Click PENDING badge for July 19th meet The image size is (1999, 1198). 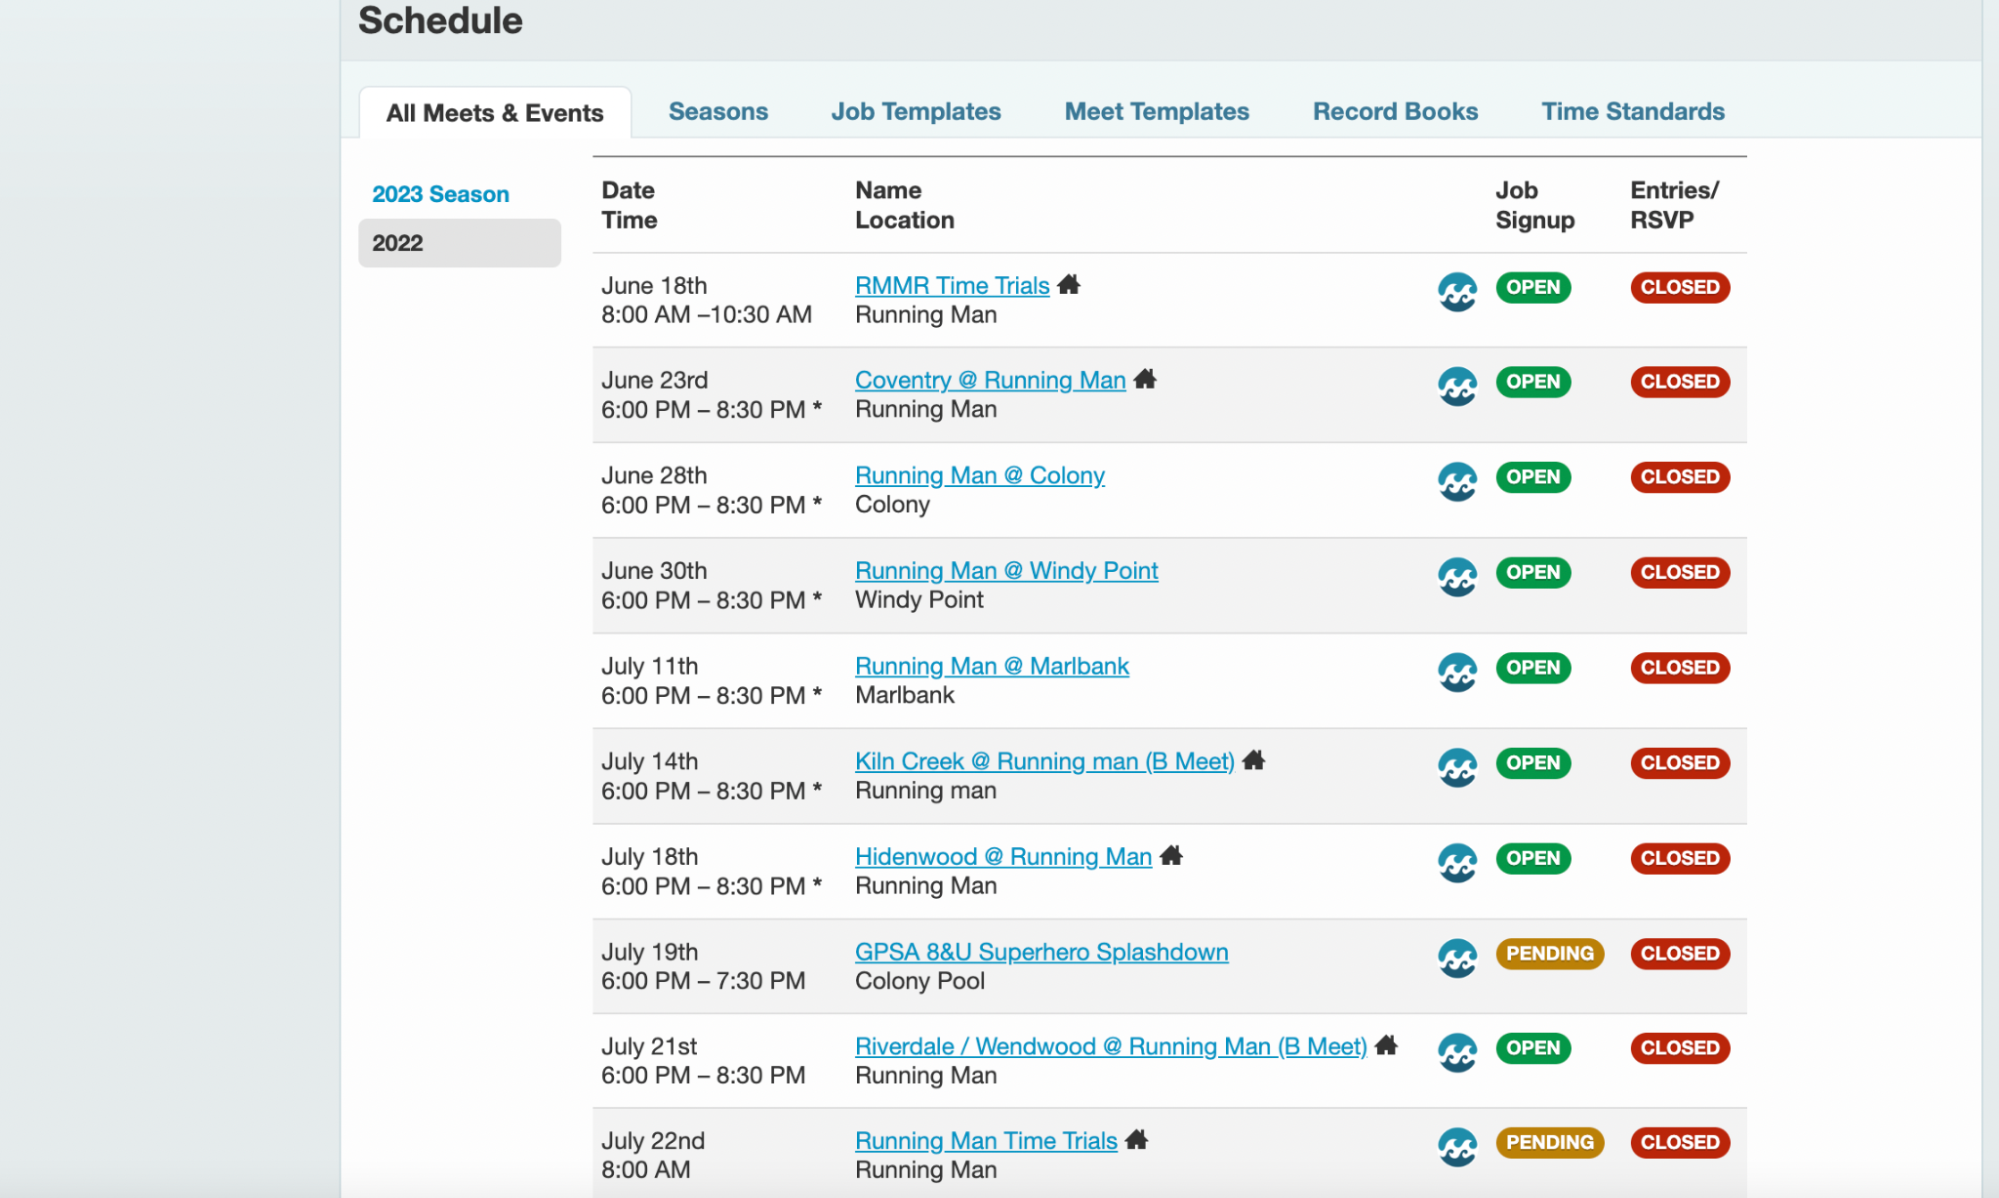[1549, 953]
